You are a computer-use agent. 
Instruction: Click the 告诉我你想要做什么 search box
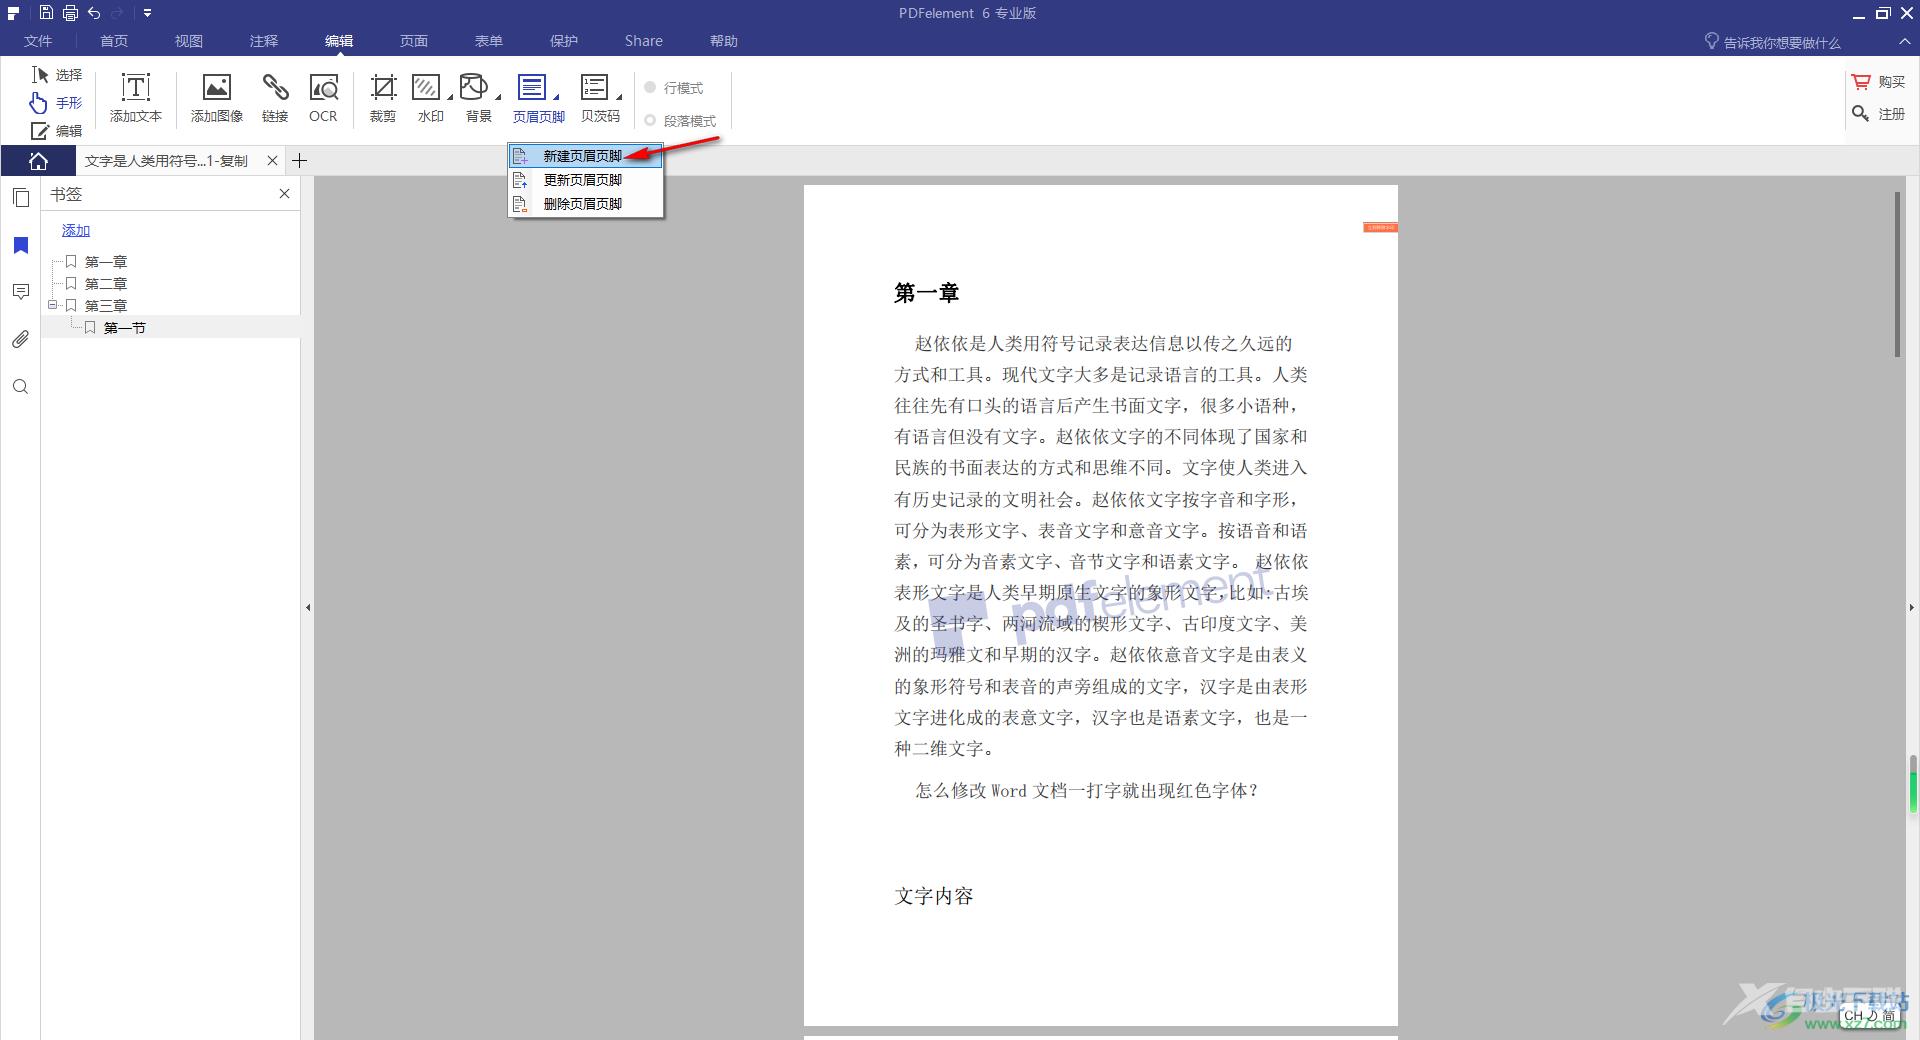pos(1772,42)
